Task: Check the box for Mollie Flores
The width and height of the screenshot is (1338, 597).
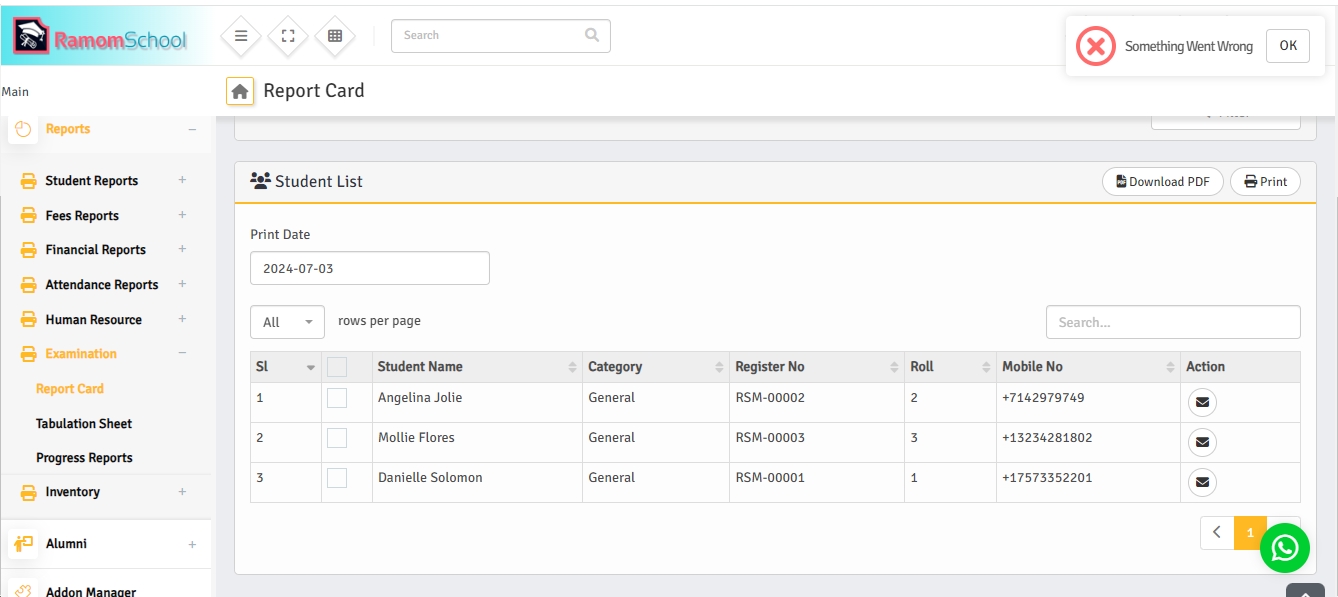Action: pos(337,438)
